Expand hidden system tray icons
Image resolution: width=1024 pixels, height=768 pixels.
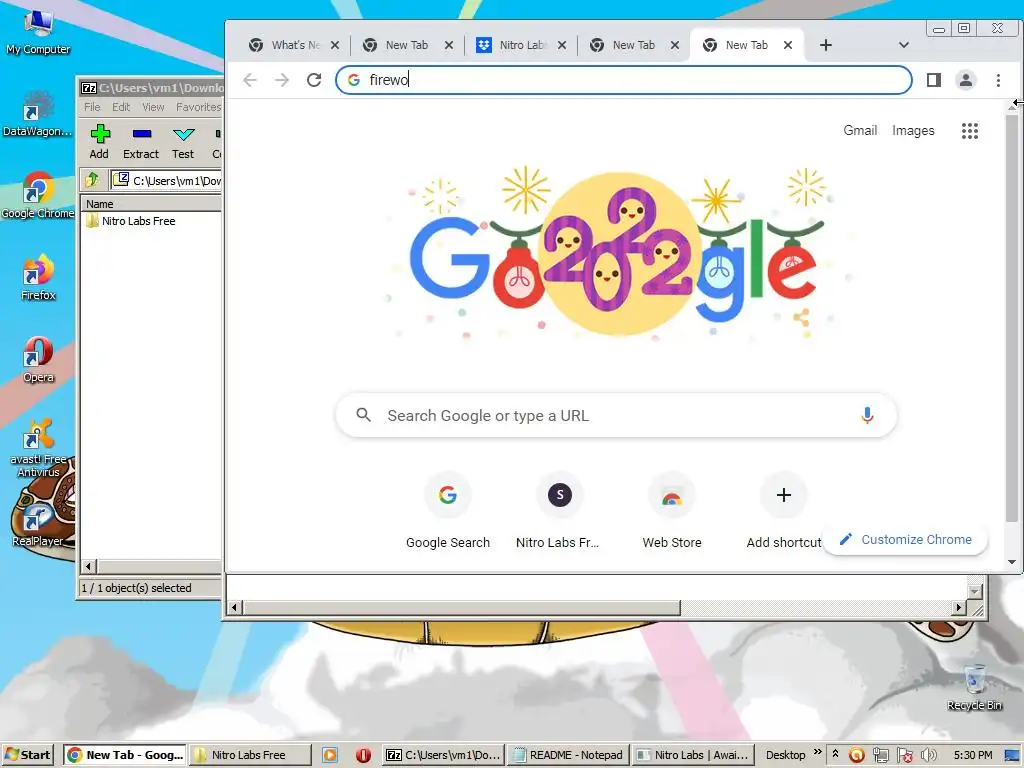[835, 754]
